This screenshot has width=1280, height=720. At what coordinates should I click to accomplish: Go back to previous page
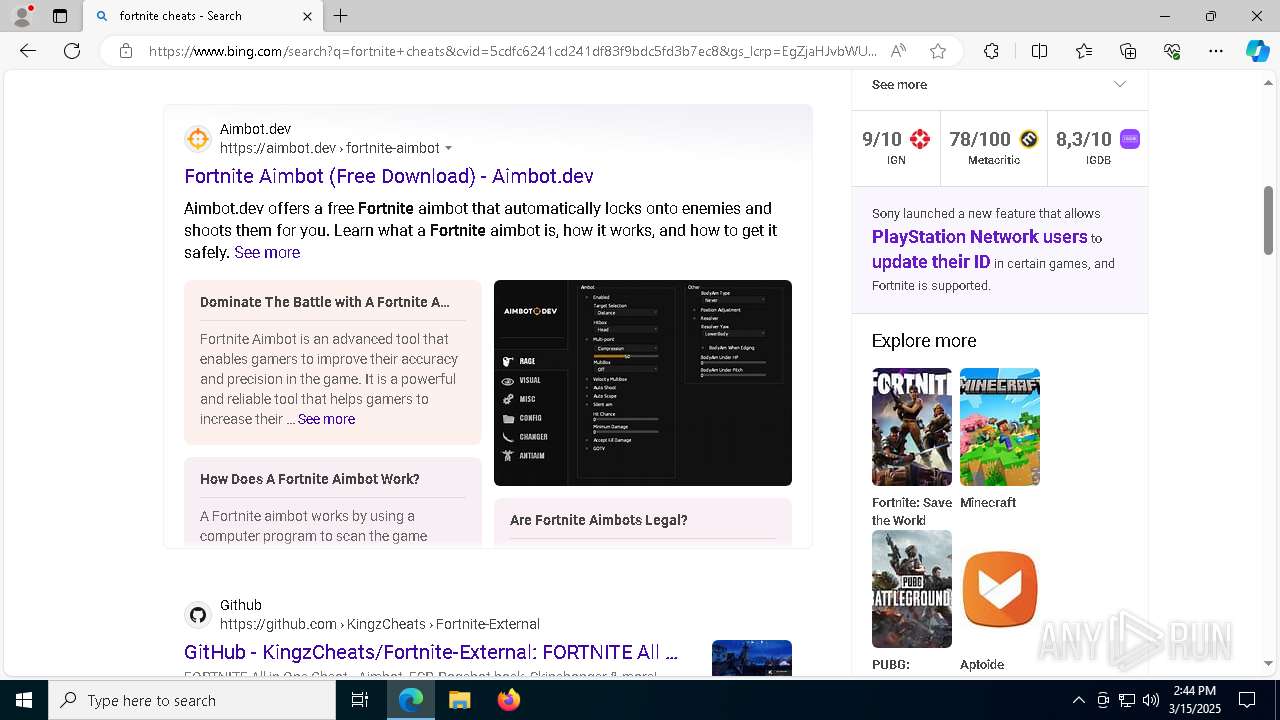click(x=28, y=51)
